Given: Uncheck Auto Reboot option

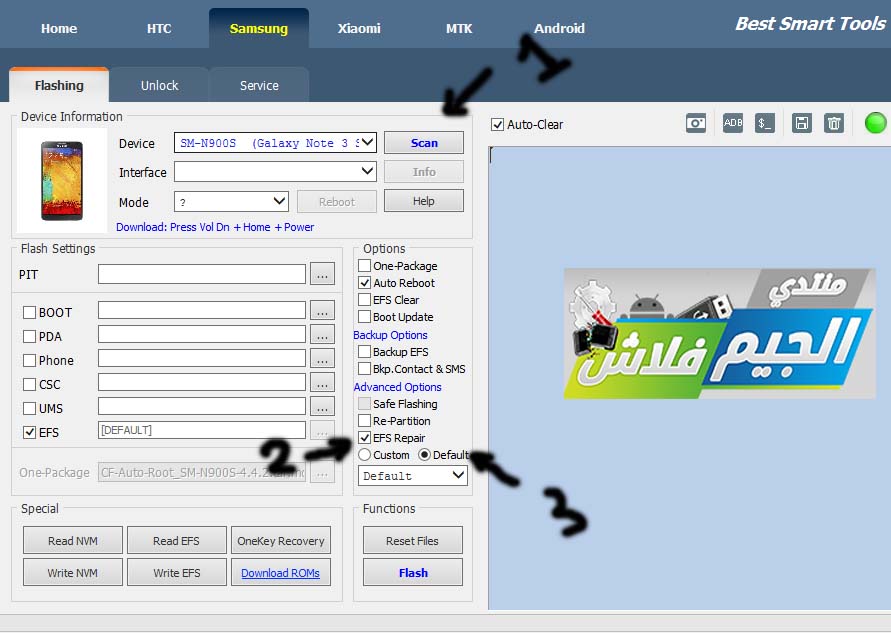Looking at the screenshot, I should pos(364,282).
